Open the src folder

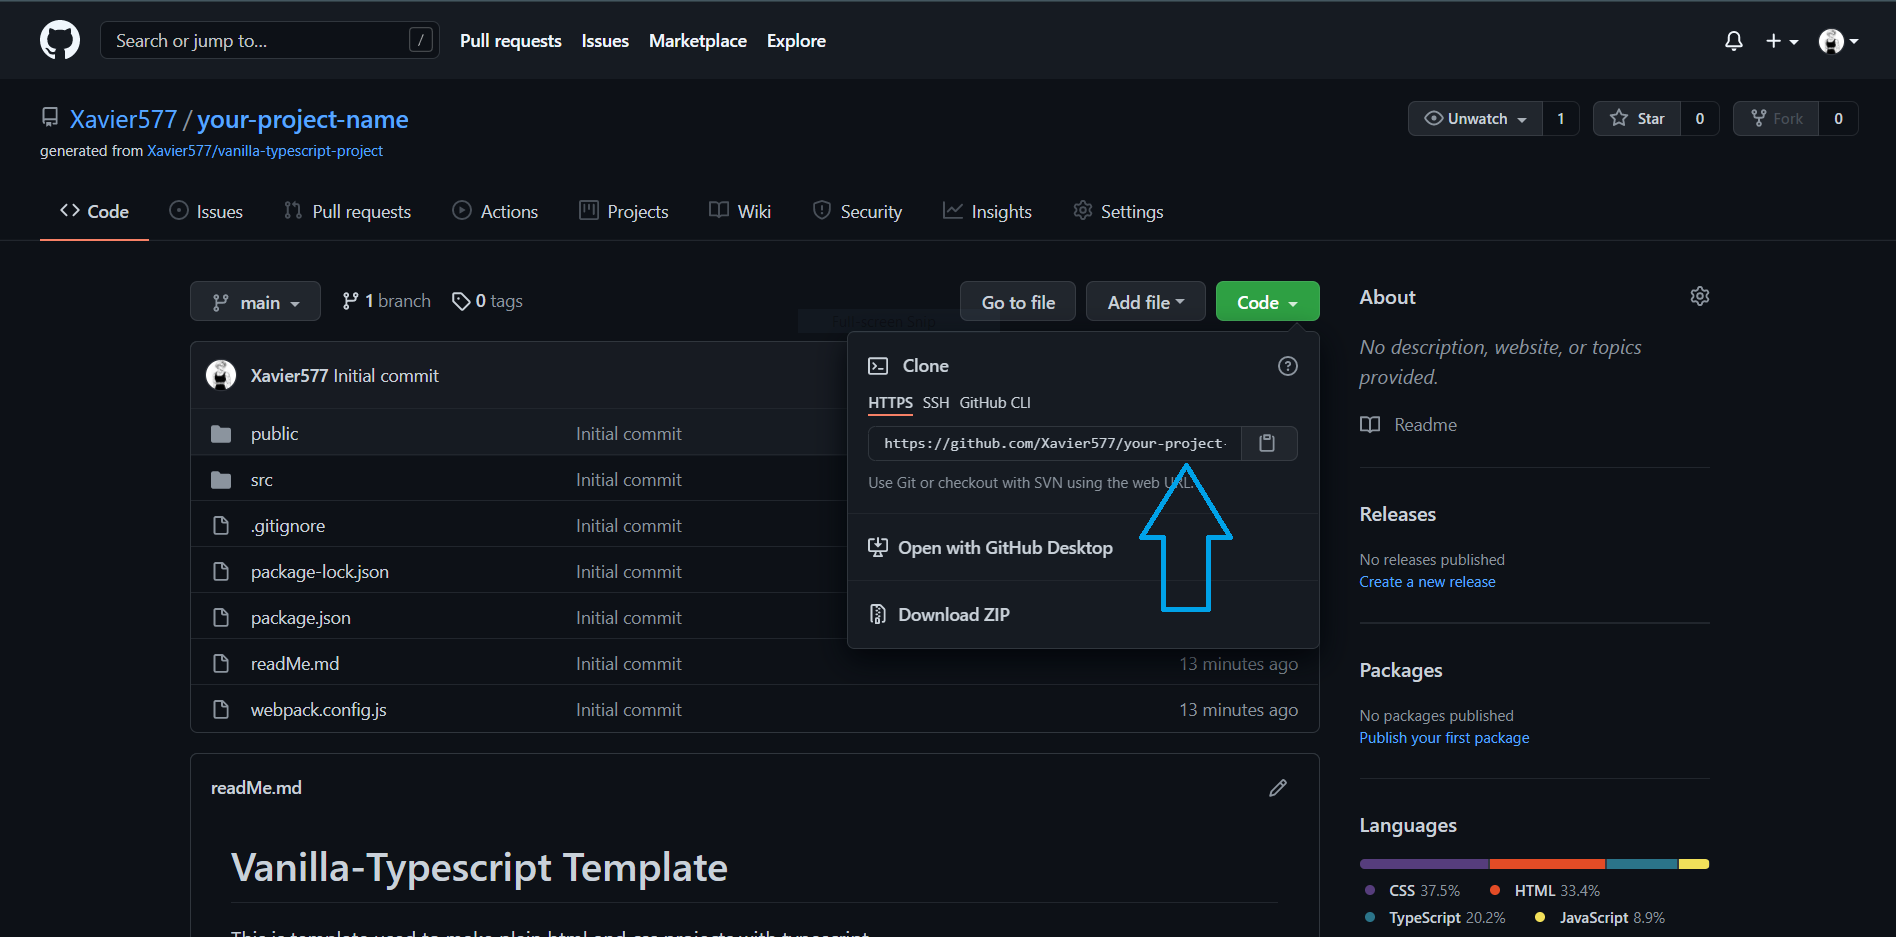tap(262, 480)
